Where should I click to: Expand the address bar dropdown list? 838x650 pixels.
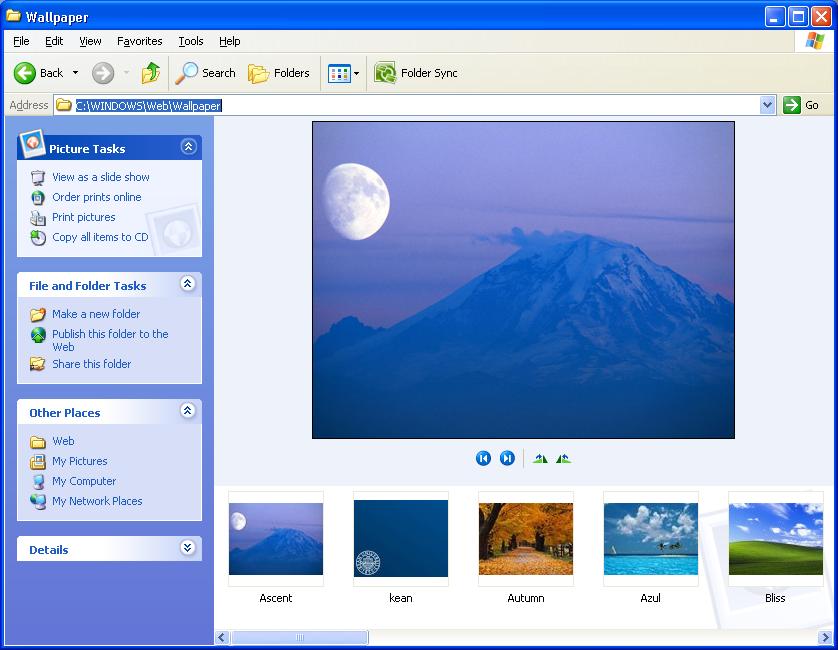[x=767, y=105]
